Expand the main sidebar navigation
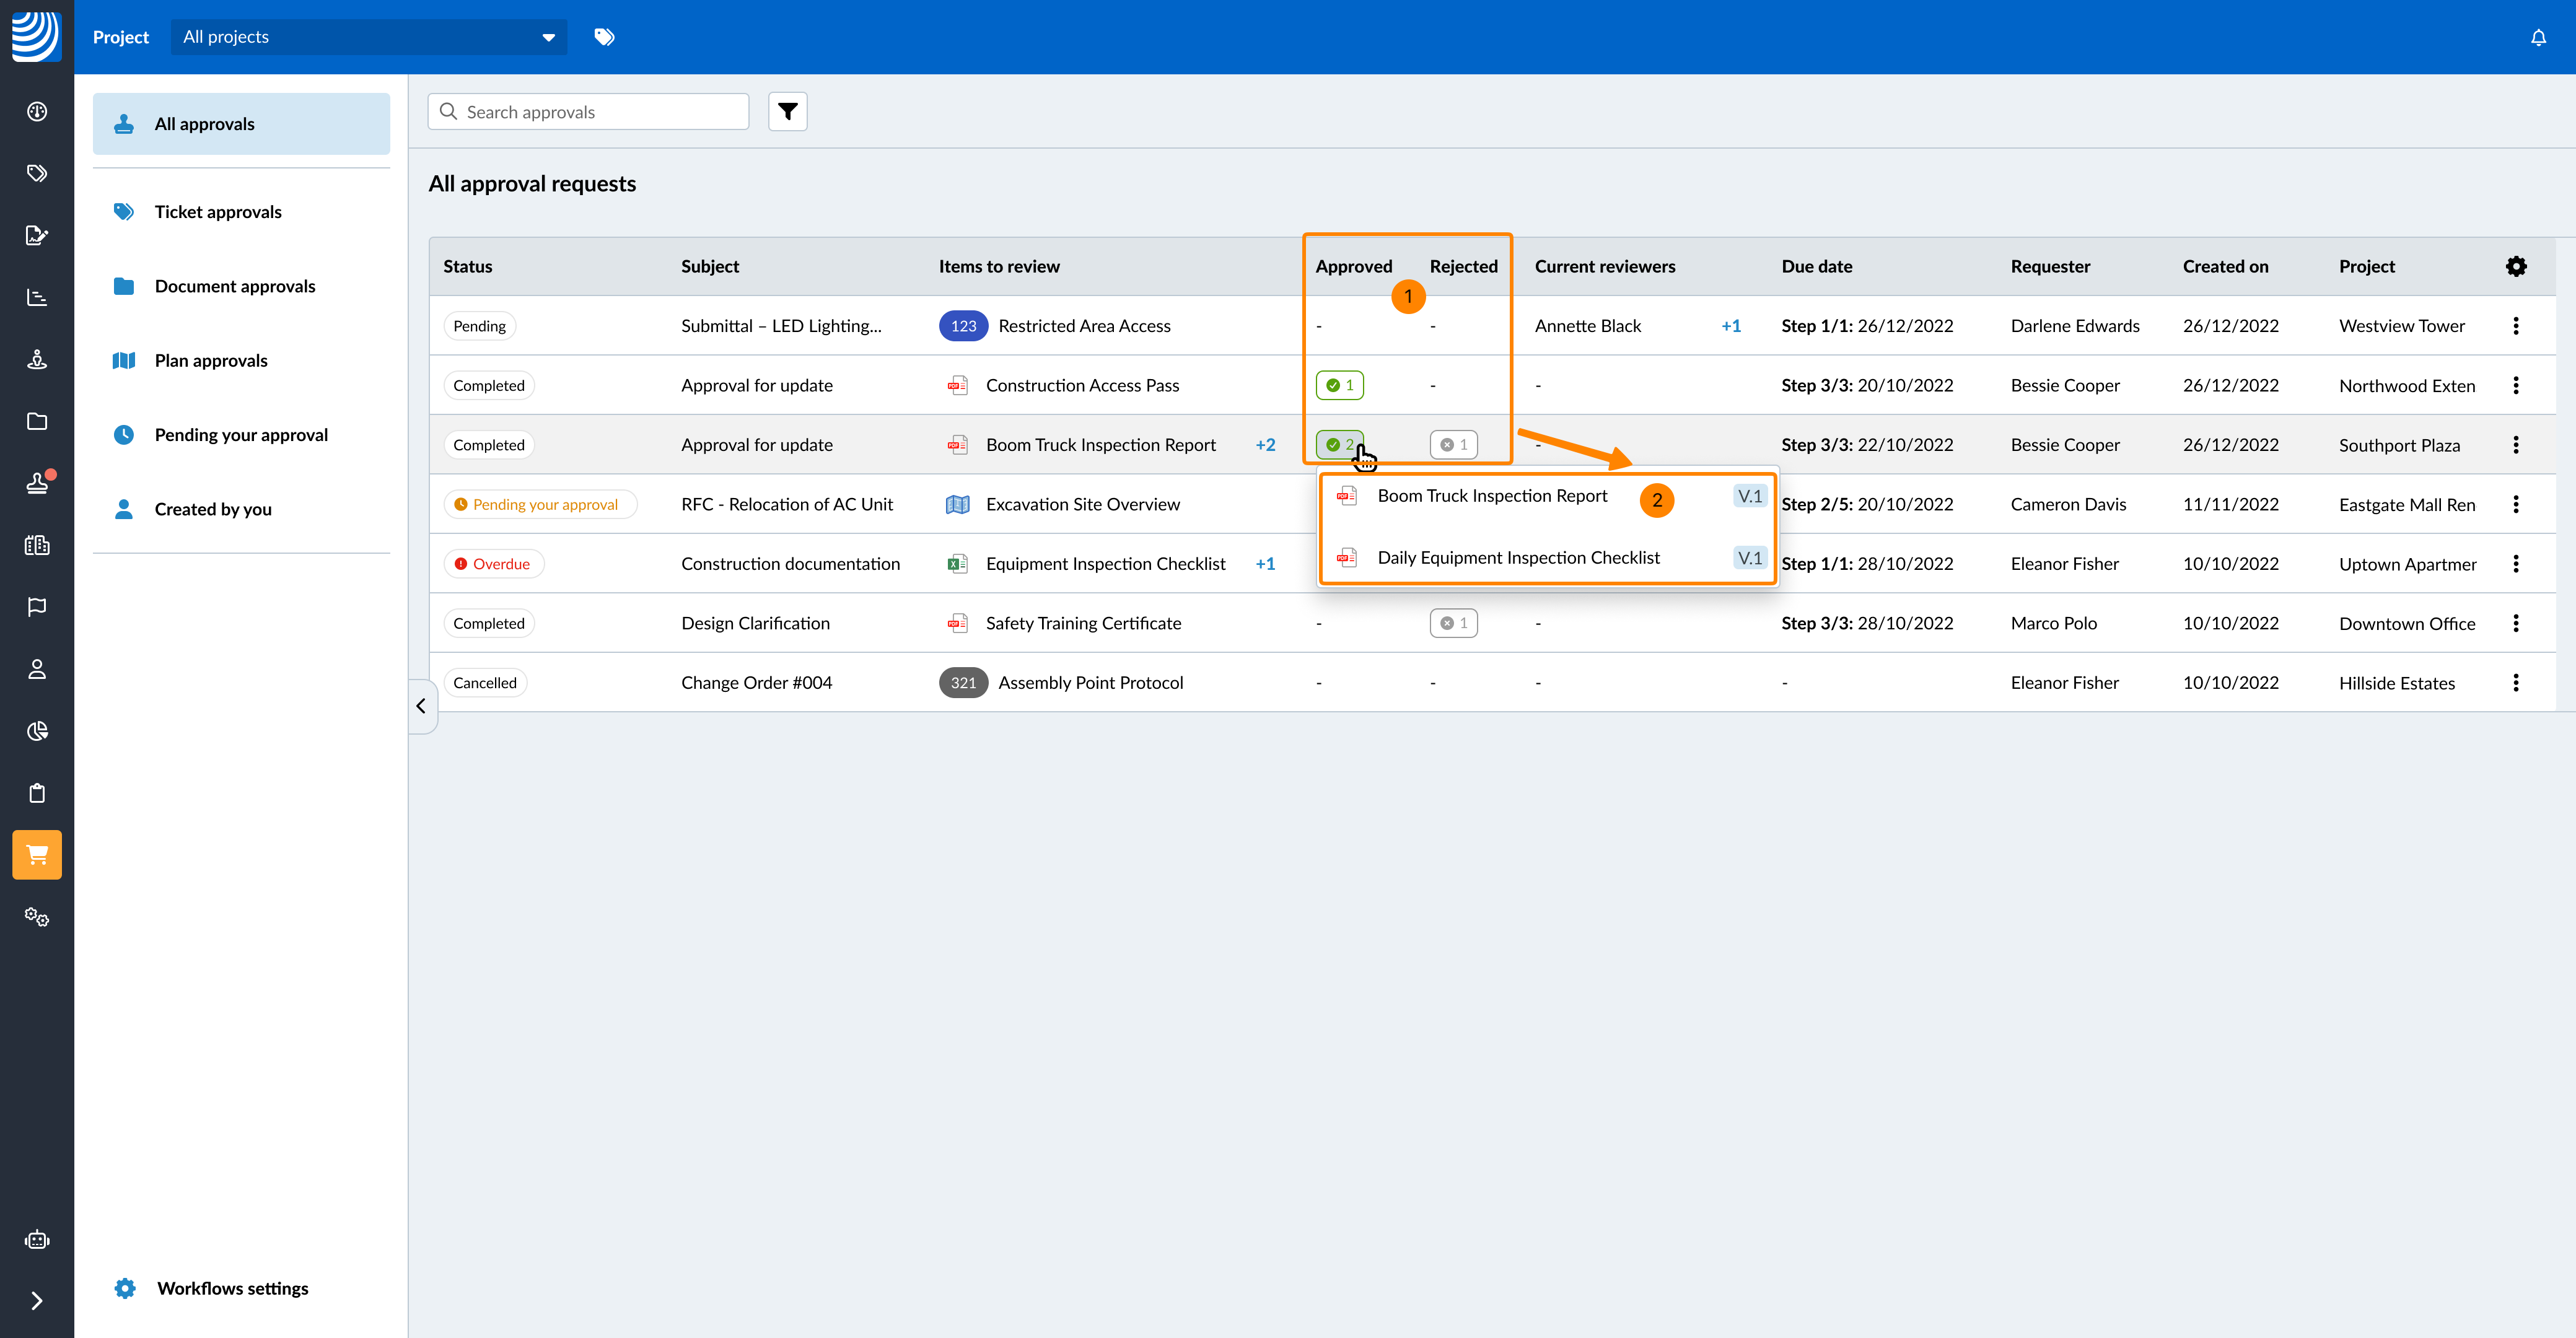 [x=37, y=1301]
